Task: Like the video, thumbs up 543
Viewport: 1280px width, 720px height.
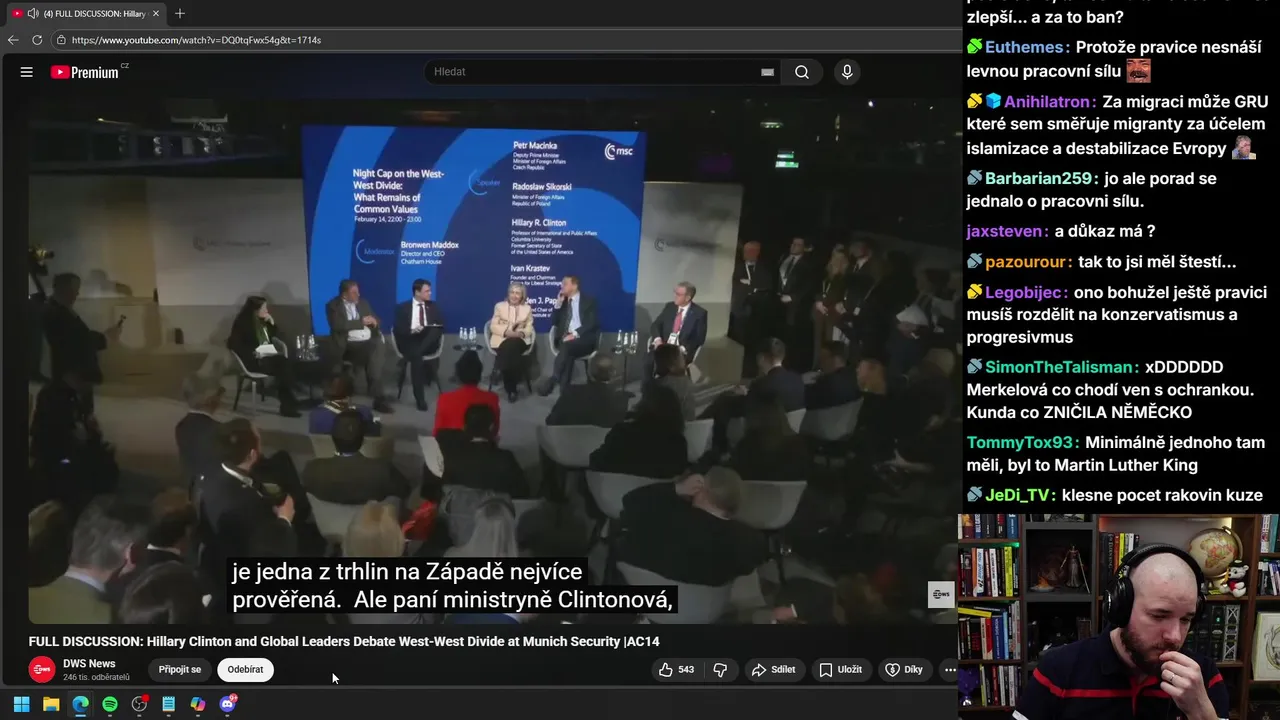Action: click(676, 670)
